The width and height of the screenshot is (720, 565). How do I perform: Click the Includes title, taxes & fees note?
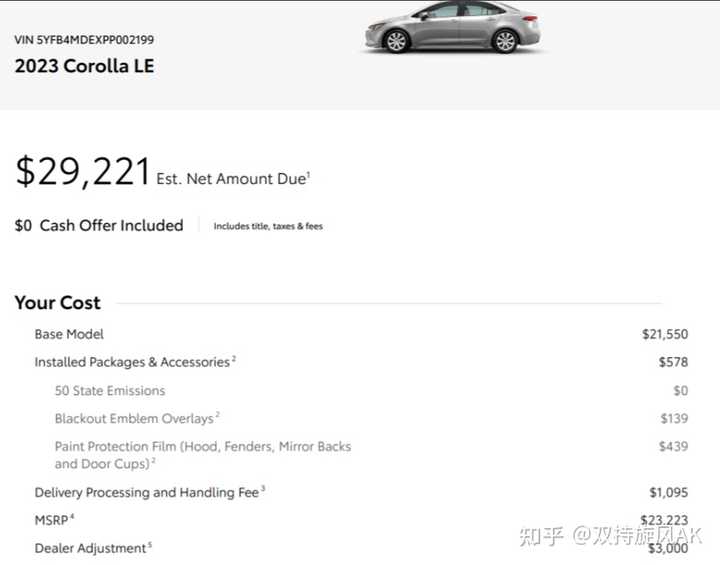coord(268,226)
